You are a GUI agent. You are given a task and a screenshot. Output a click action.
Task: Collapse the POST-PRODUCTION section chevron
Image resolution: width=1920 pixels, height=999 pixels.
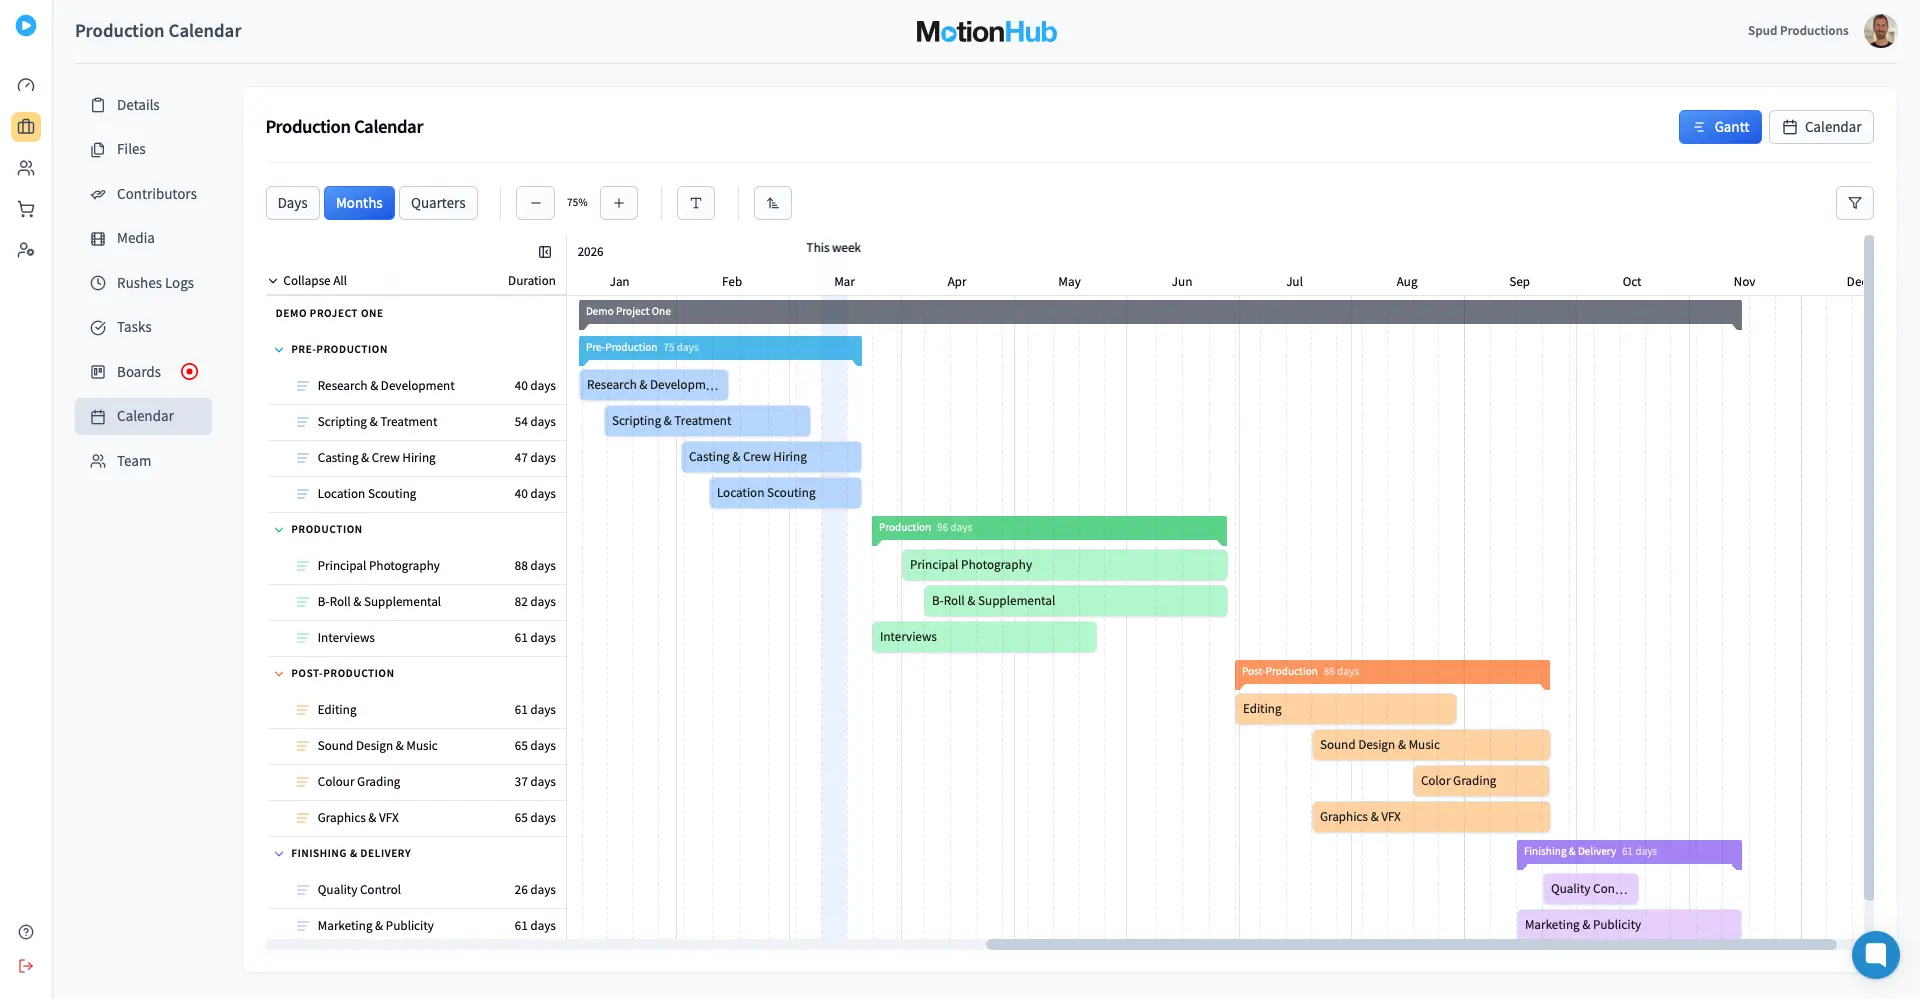click(277, 673)
